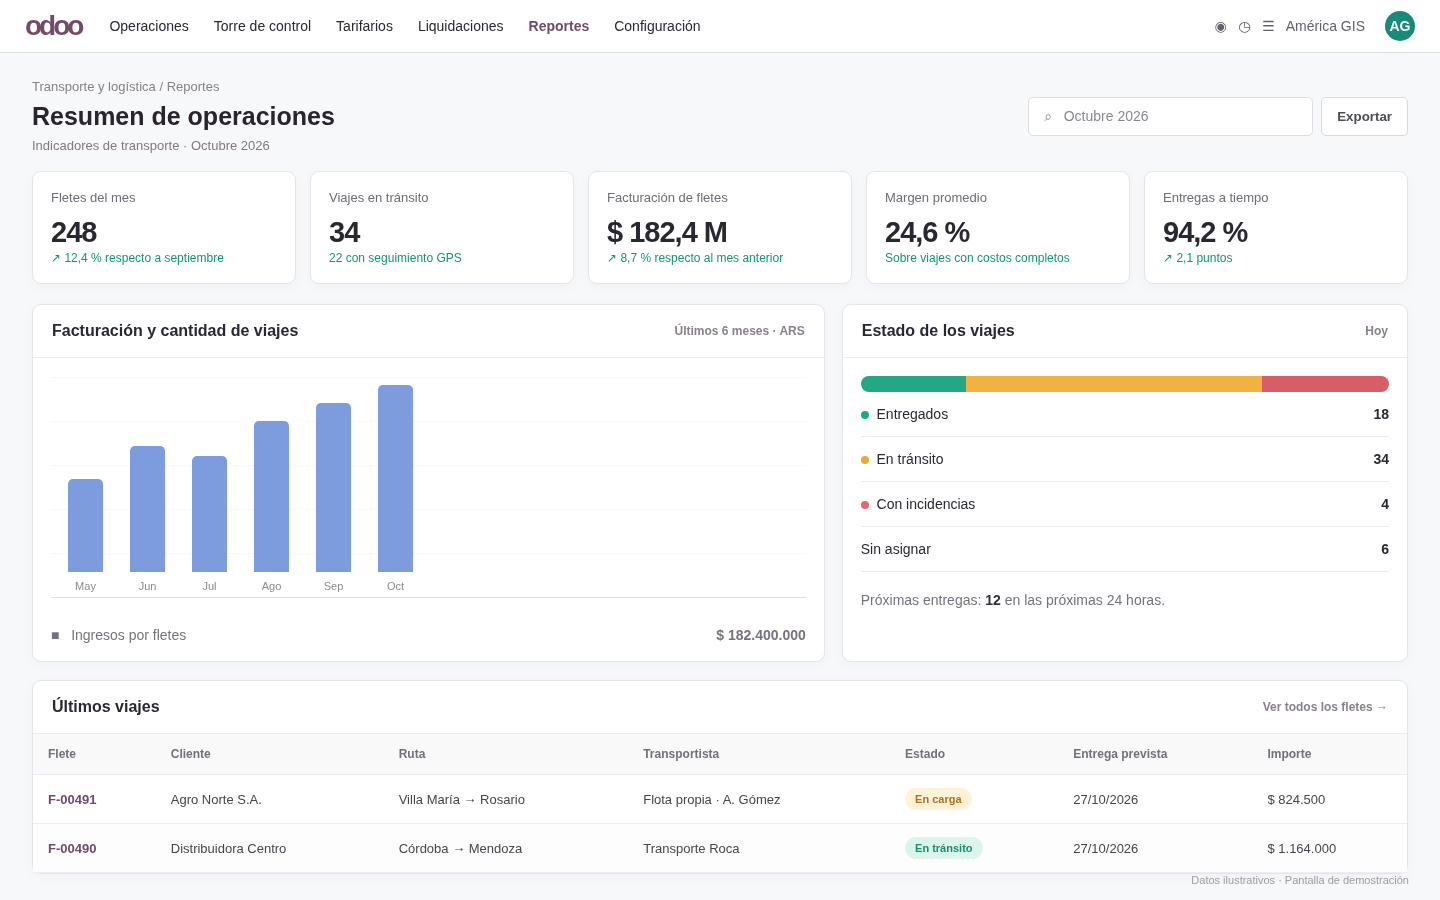Image resolution: width=1440 pixels, height=900 pixels.
Task: Open the Viajes en tránsito card
Action: (x=442, y=227)
